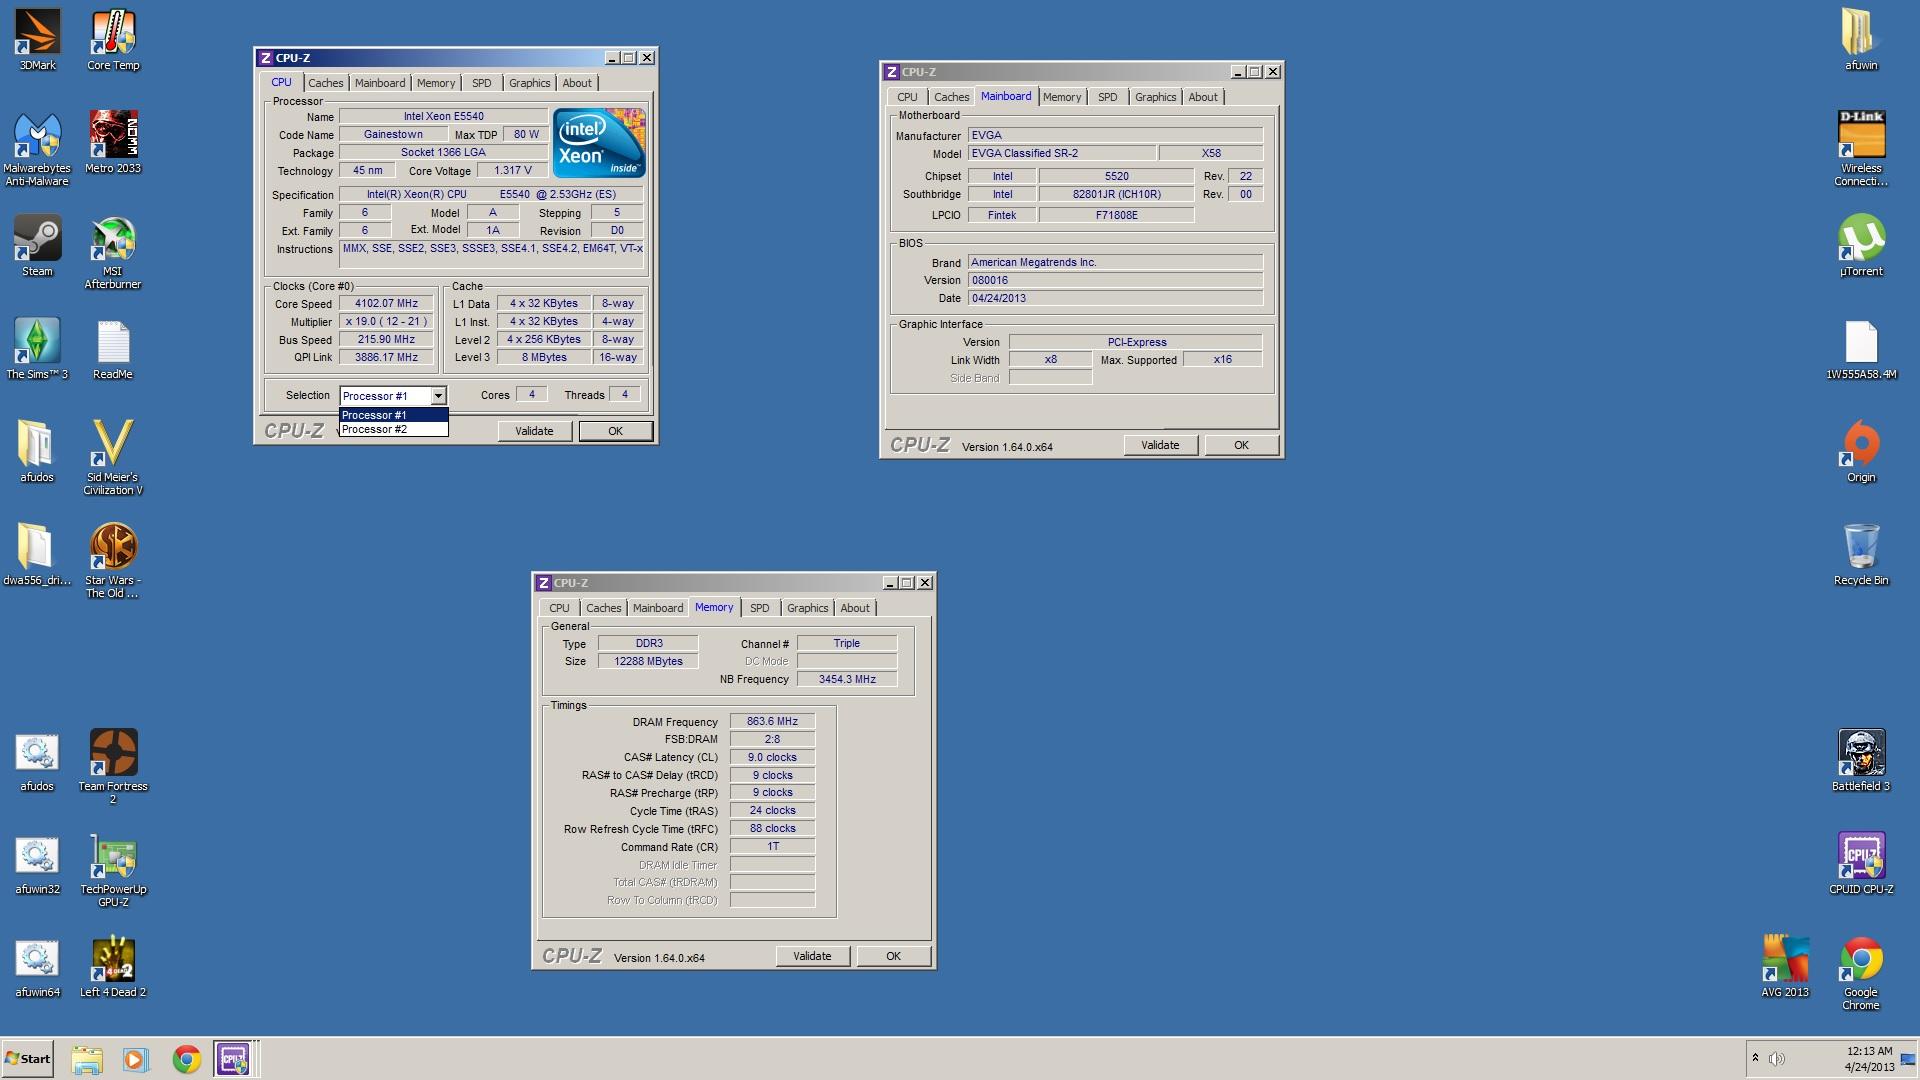The height and width of the screenshot is (1080, 1920).
Task: Switch to SPD tab in Memory window
Action: click(759, 608)
